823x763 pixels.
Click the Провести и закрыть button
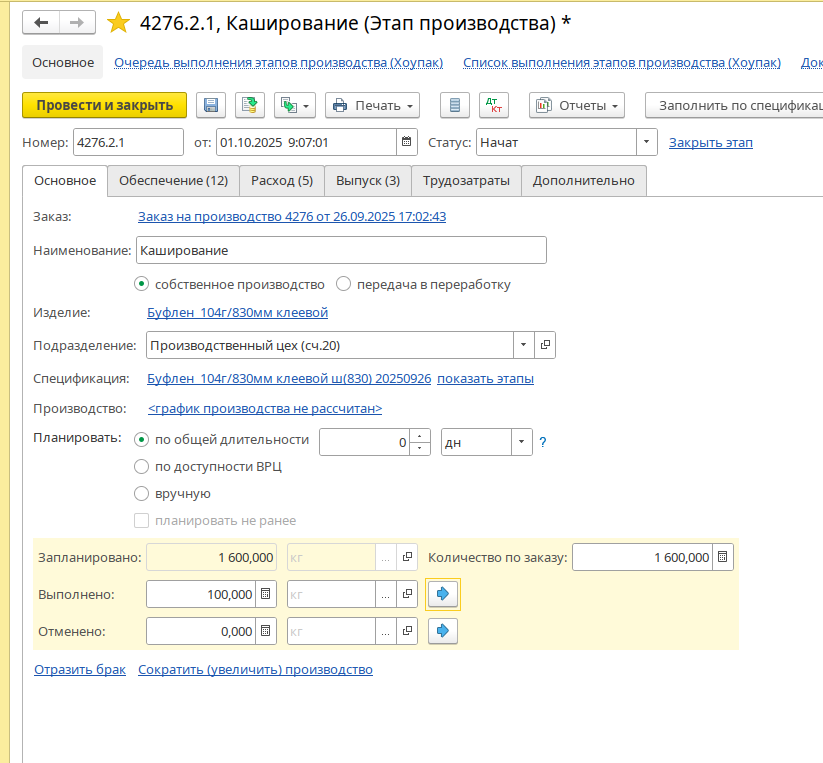click(104, 105)
